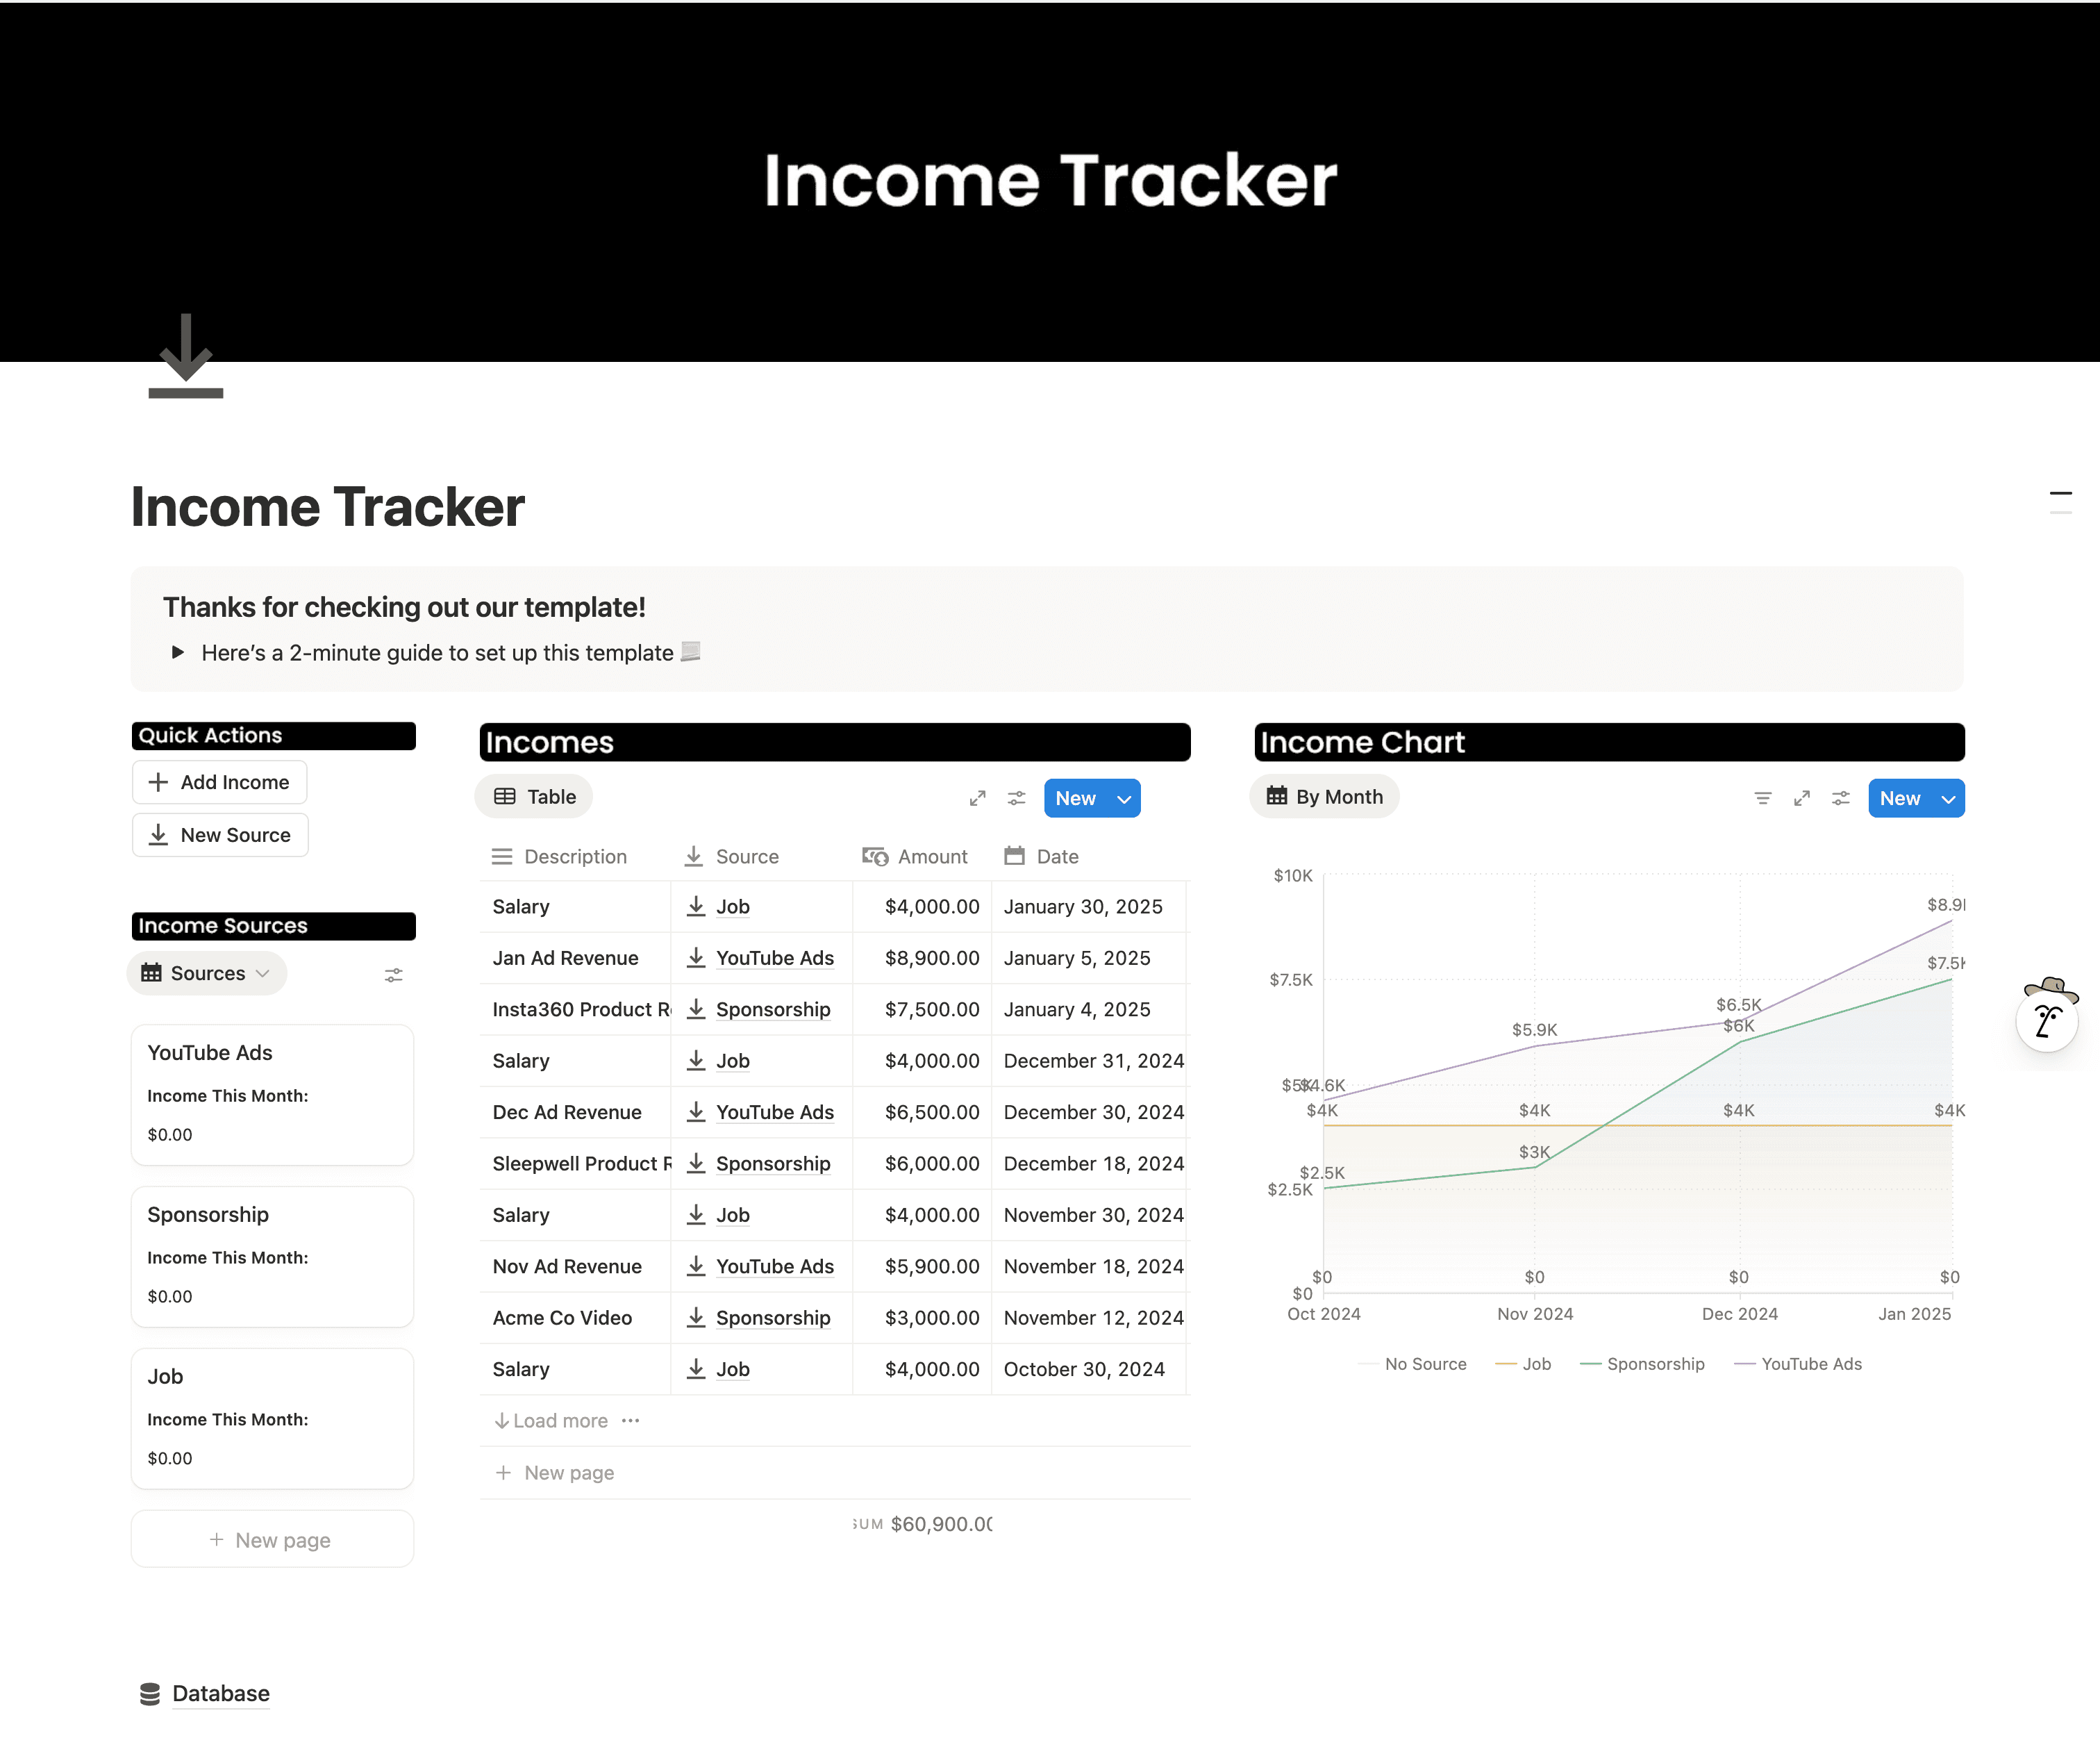
Task: Click the Add Income button
Action: tap(219, 783)
